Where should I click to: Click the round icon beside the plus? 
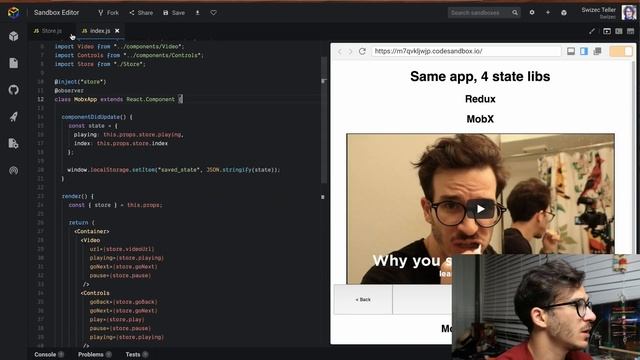pos(564,13)
